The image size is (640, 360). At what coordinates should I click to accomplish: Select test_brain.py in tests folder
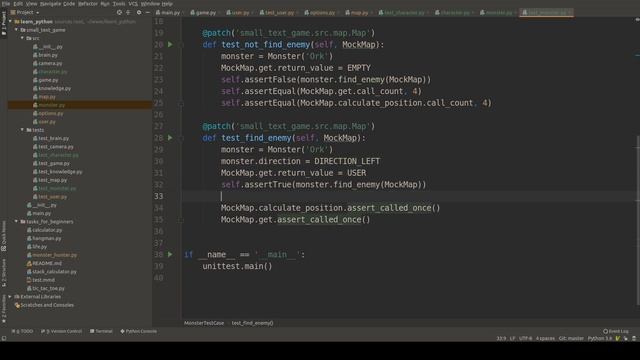coord(53,138)
